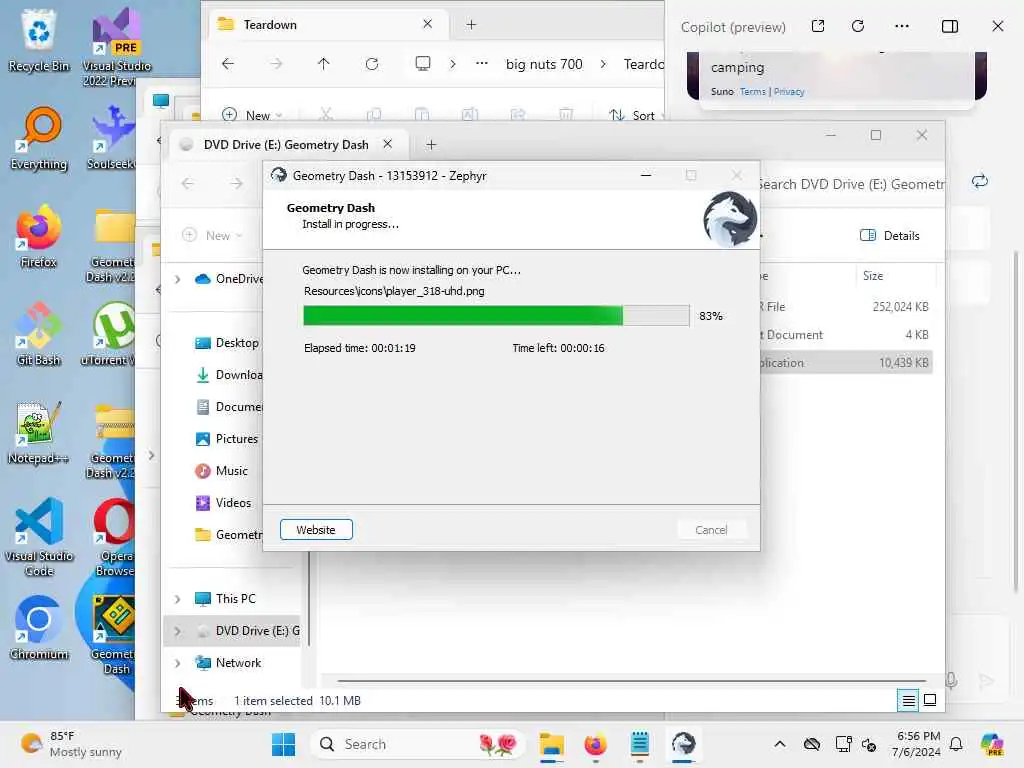Open the Notepad taskbar icon

[639, 744]
